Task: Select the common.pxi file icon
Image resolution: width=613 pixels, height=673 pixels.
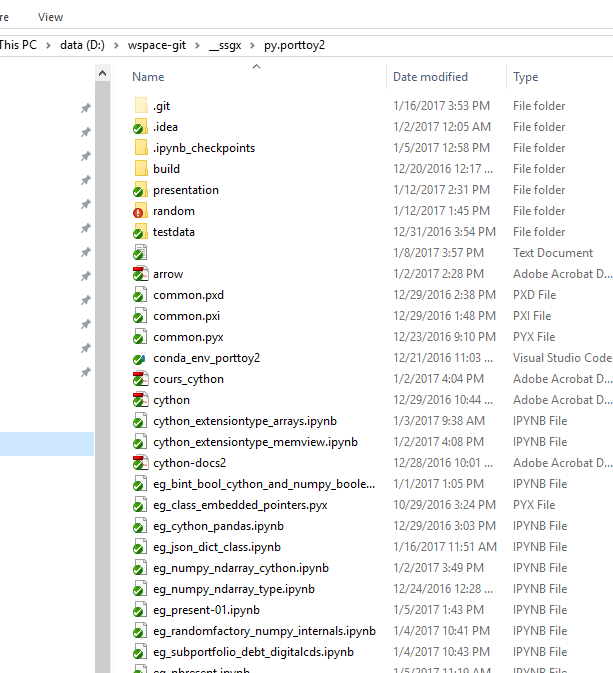Action: click(140, 316)
